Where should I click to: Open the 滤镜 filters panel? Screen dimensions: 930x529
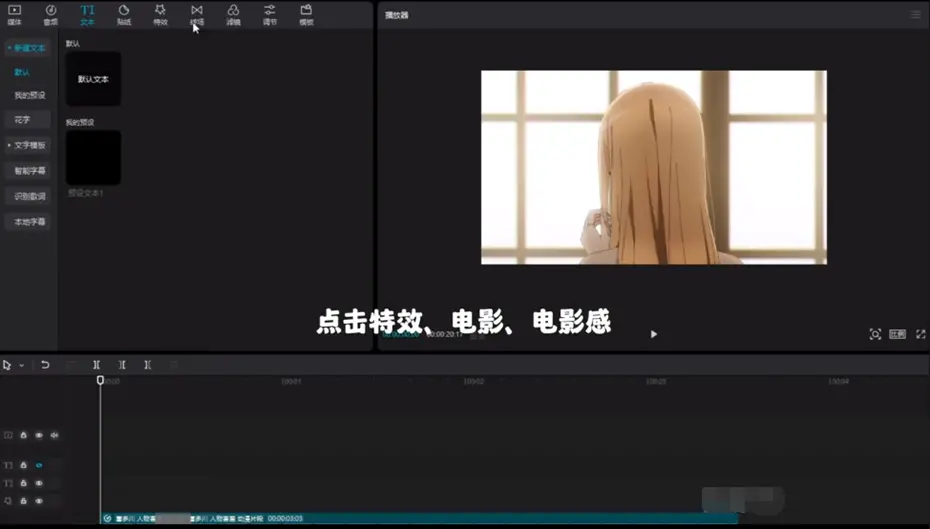pyautogui.click(x=233, y=15)
